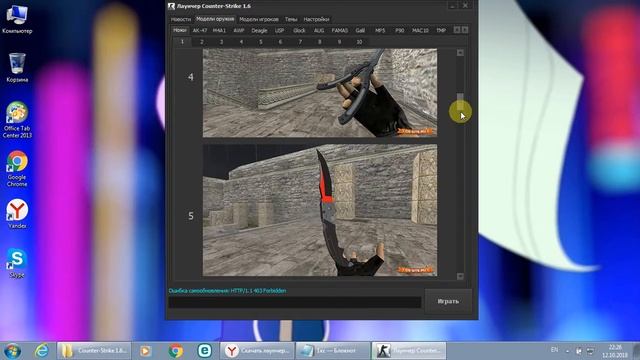
Task: Go to model page 9
Action: (339, 42)
